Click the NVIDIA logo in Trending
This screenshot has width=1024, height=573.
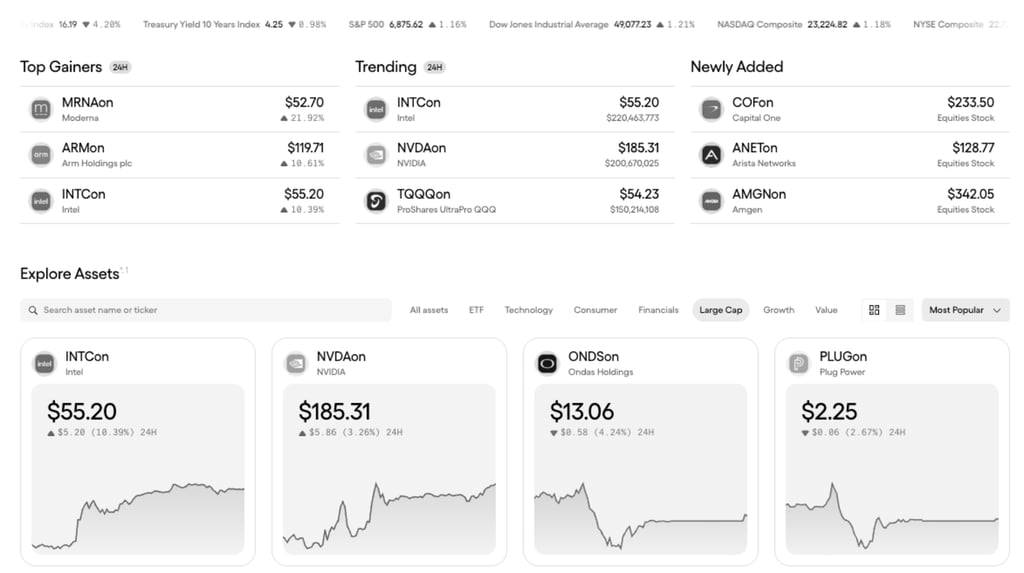[x=376, y=155]
